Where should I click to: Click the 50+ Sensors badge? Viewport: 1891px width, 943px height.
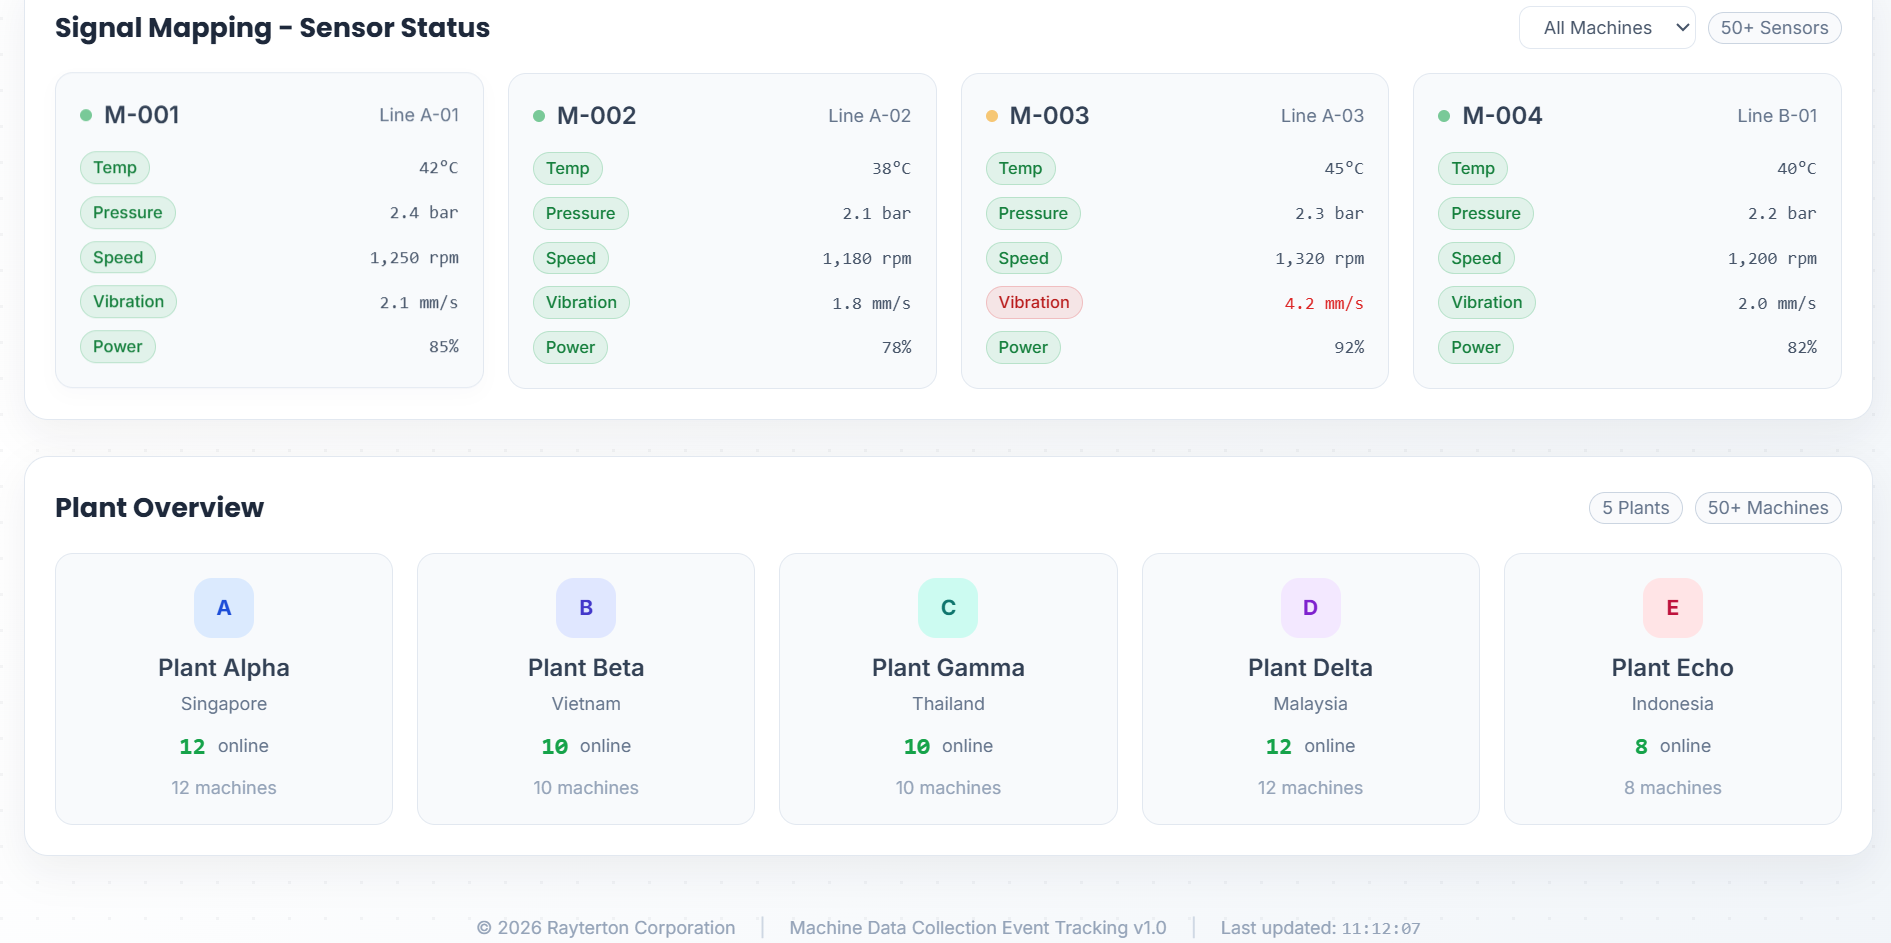(x=1774, y=28)
